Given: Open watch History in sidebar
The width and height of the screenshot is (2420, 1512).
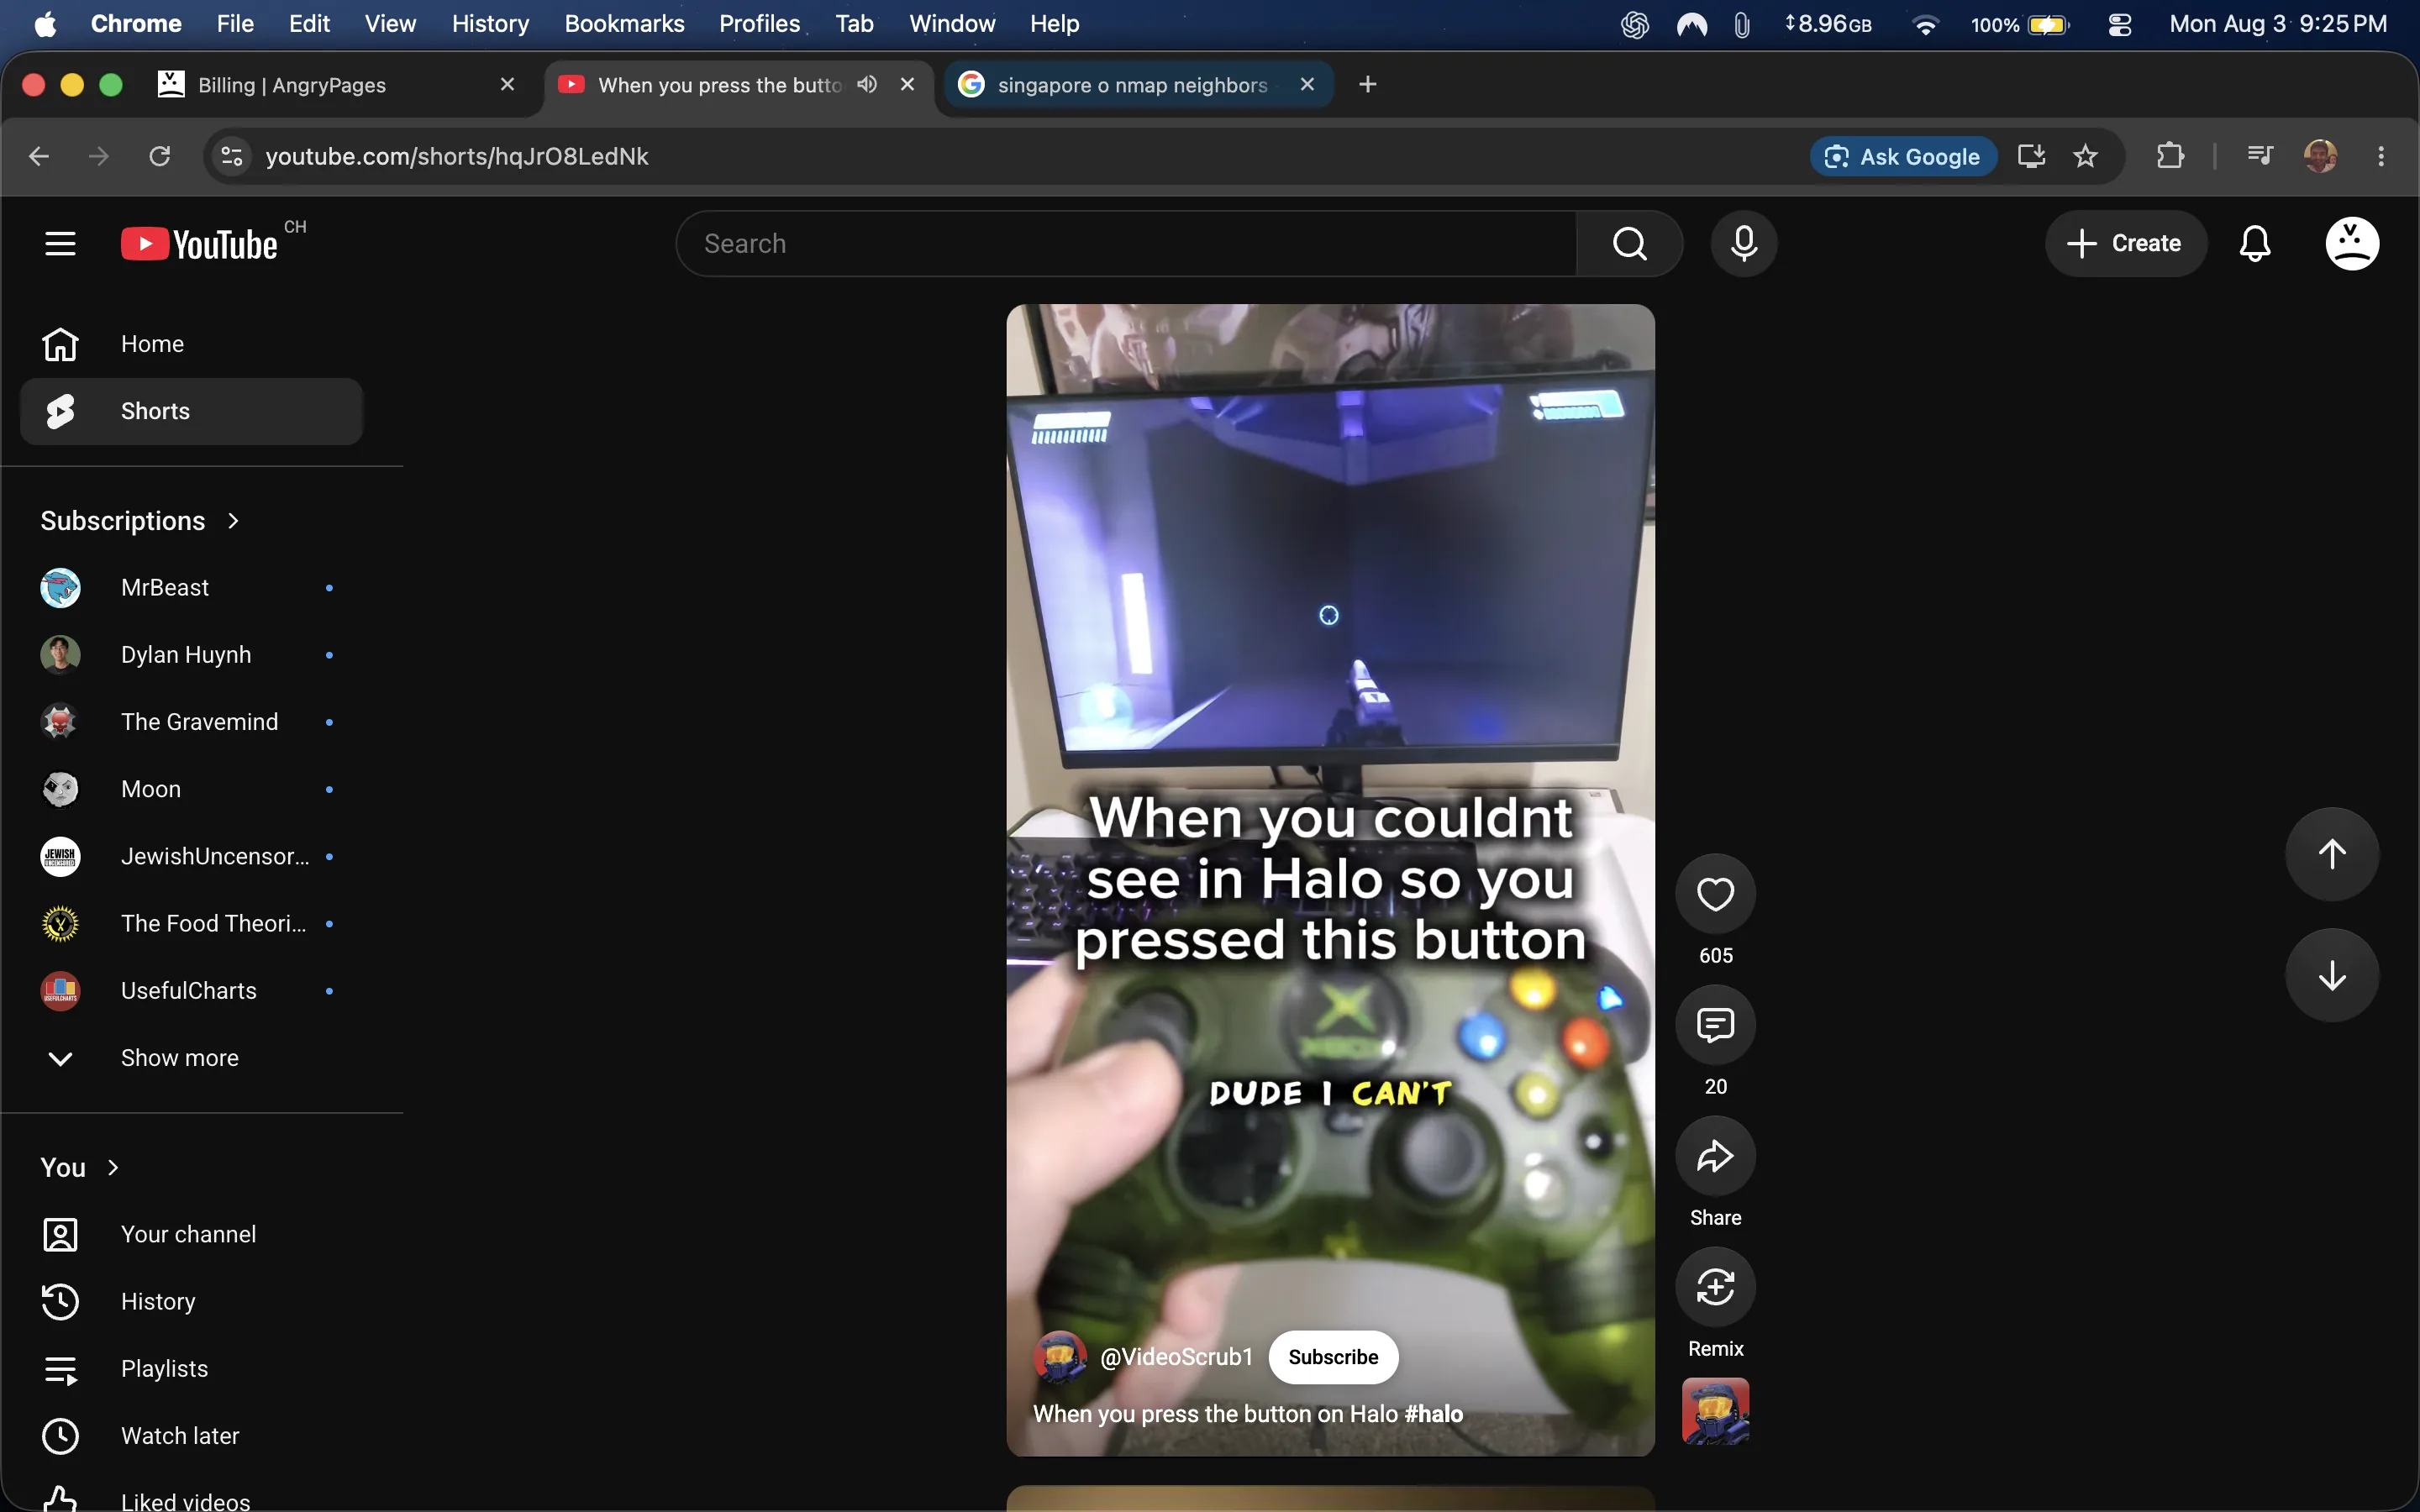Looking at the screenshot, I should [190, 1301].
